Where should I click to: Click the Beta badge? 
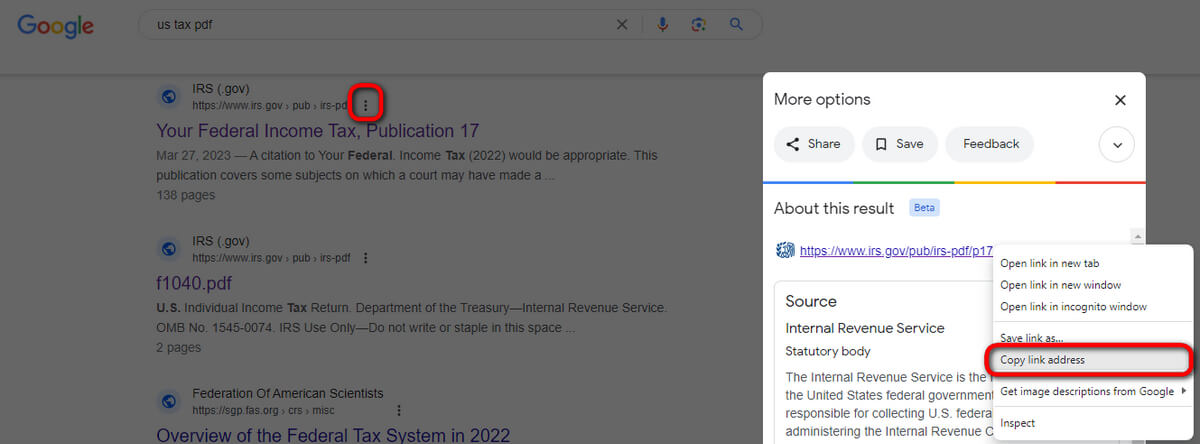click(924, 208)
